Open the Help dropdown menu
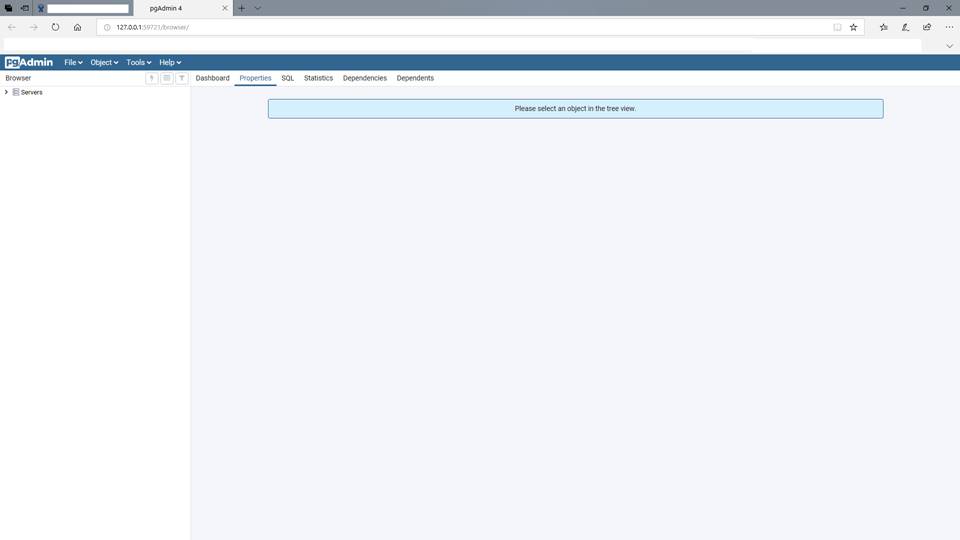 point(170,62)
